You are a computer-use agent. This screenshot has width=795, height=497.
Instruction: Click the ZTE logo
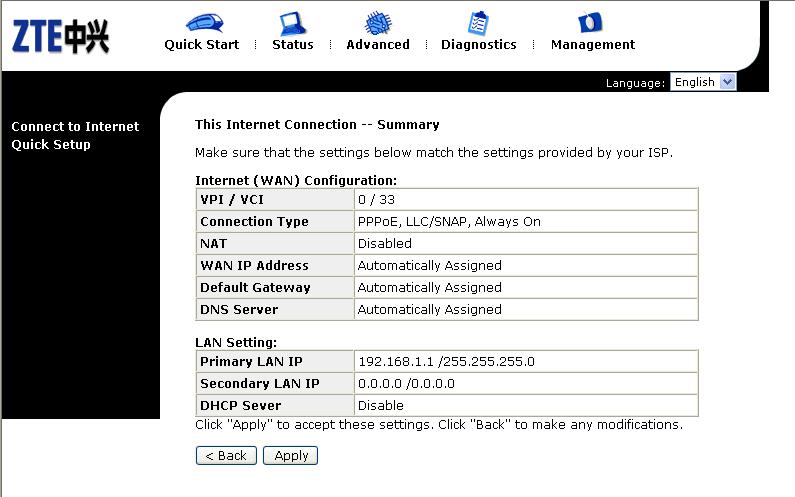60,37
